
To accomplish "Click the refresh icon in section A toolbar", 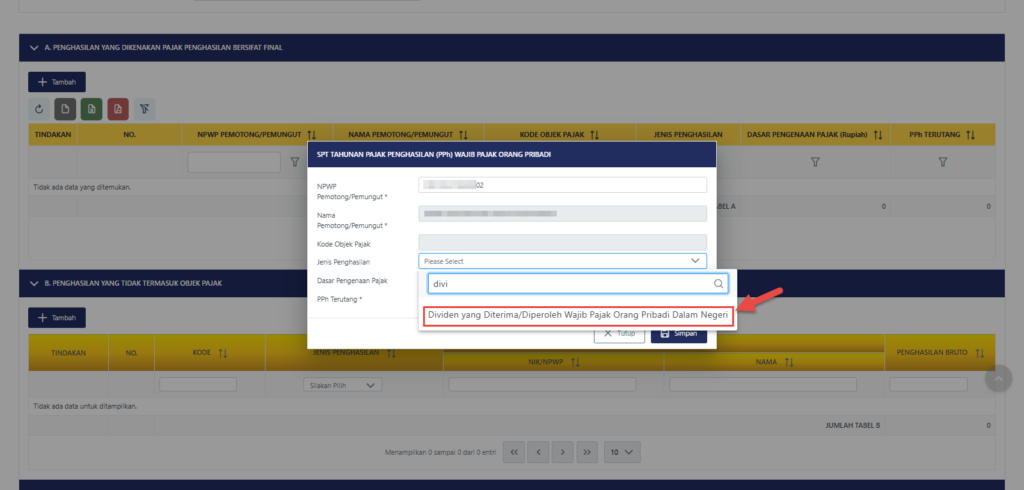I will tap(39, 108).
